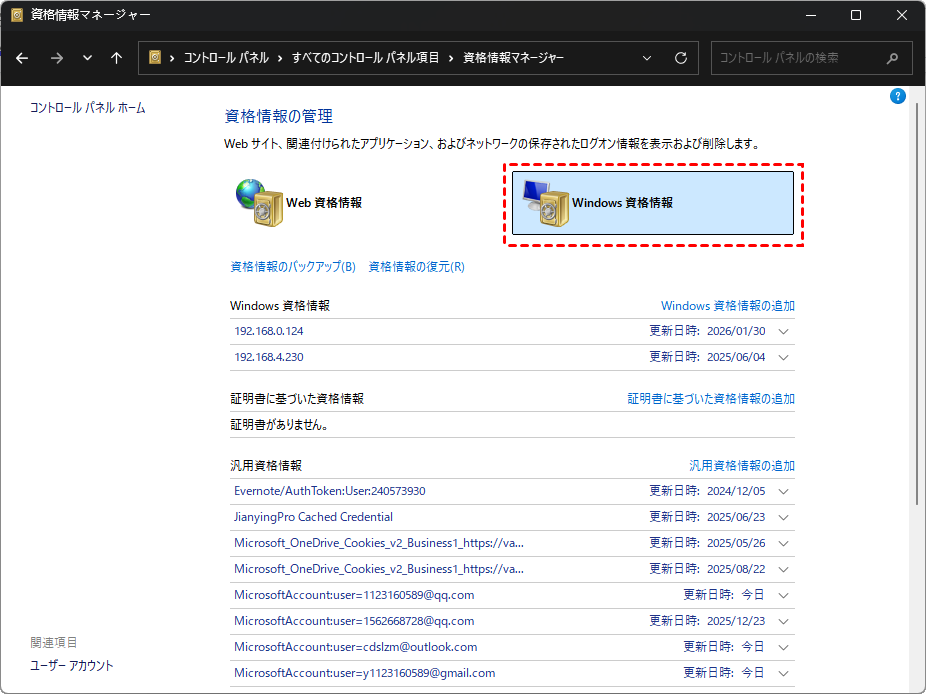Close the 資格情報マネージャー window

901,15
